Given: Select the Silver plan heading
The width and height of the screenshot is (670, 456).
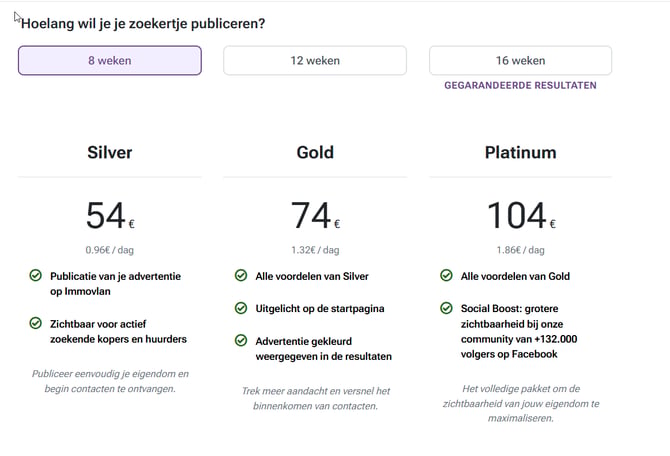Looking at the screenshot, I should click(110, 153).
